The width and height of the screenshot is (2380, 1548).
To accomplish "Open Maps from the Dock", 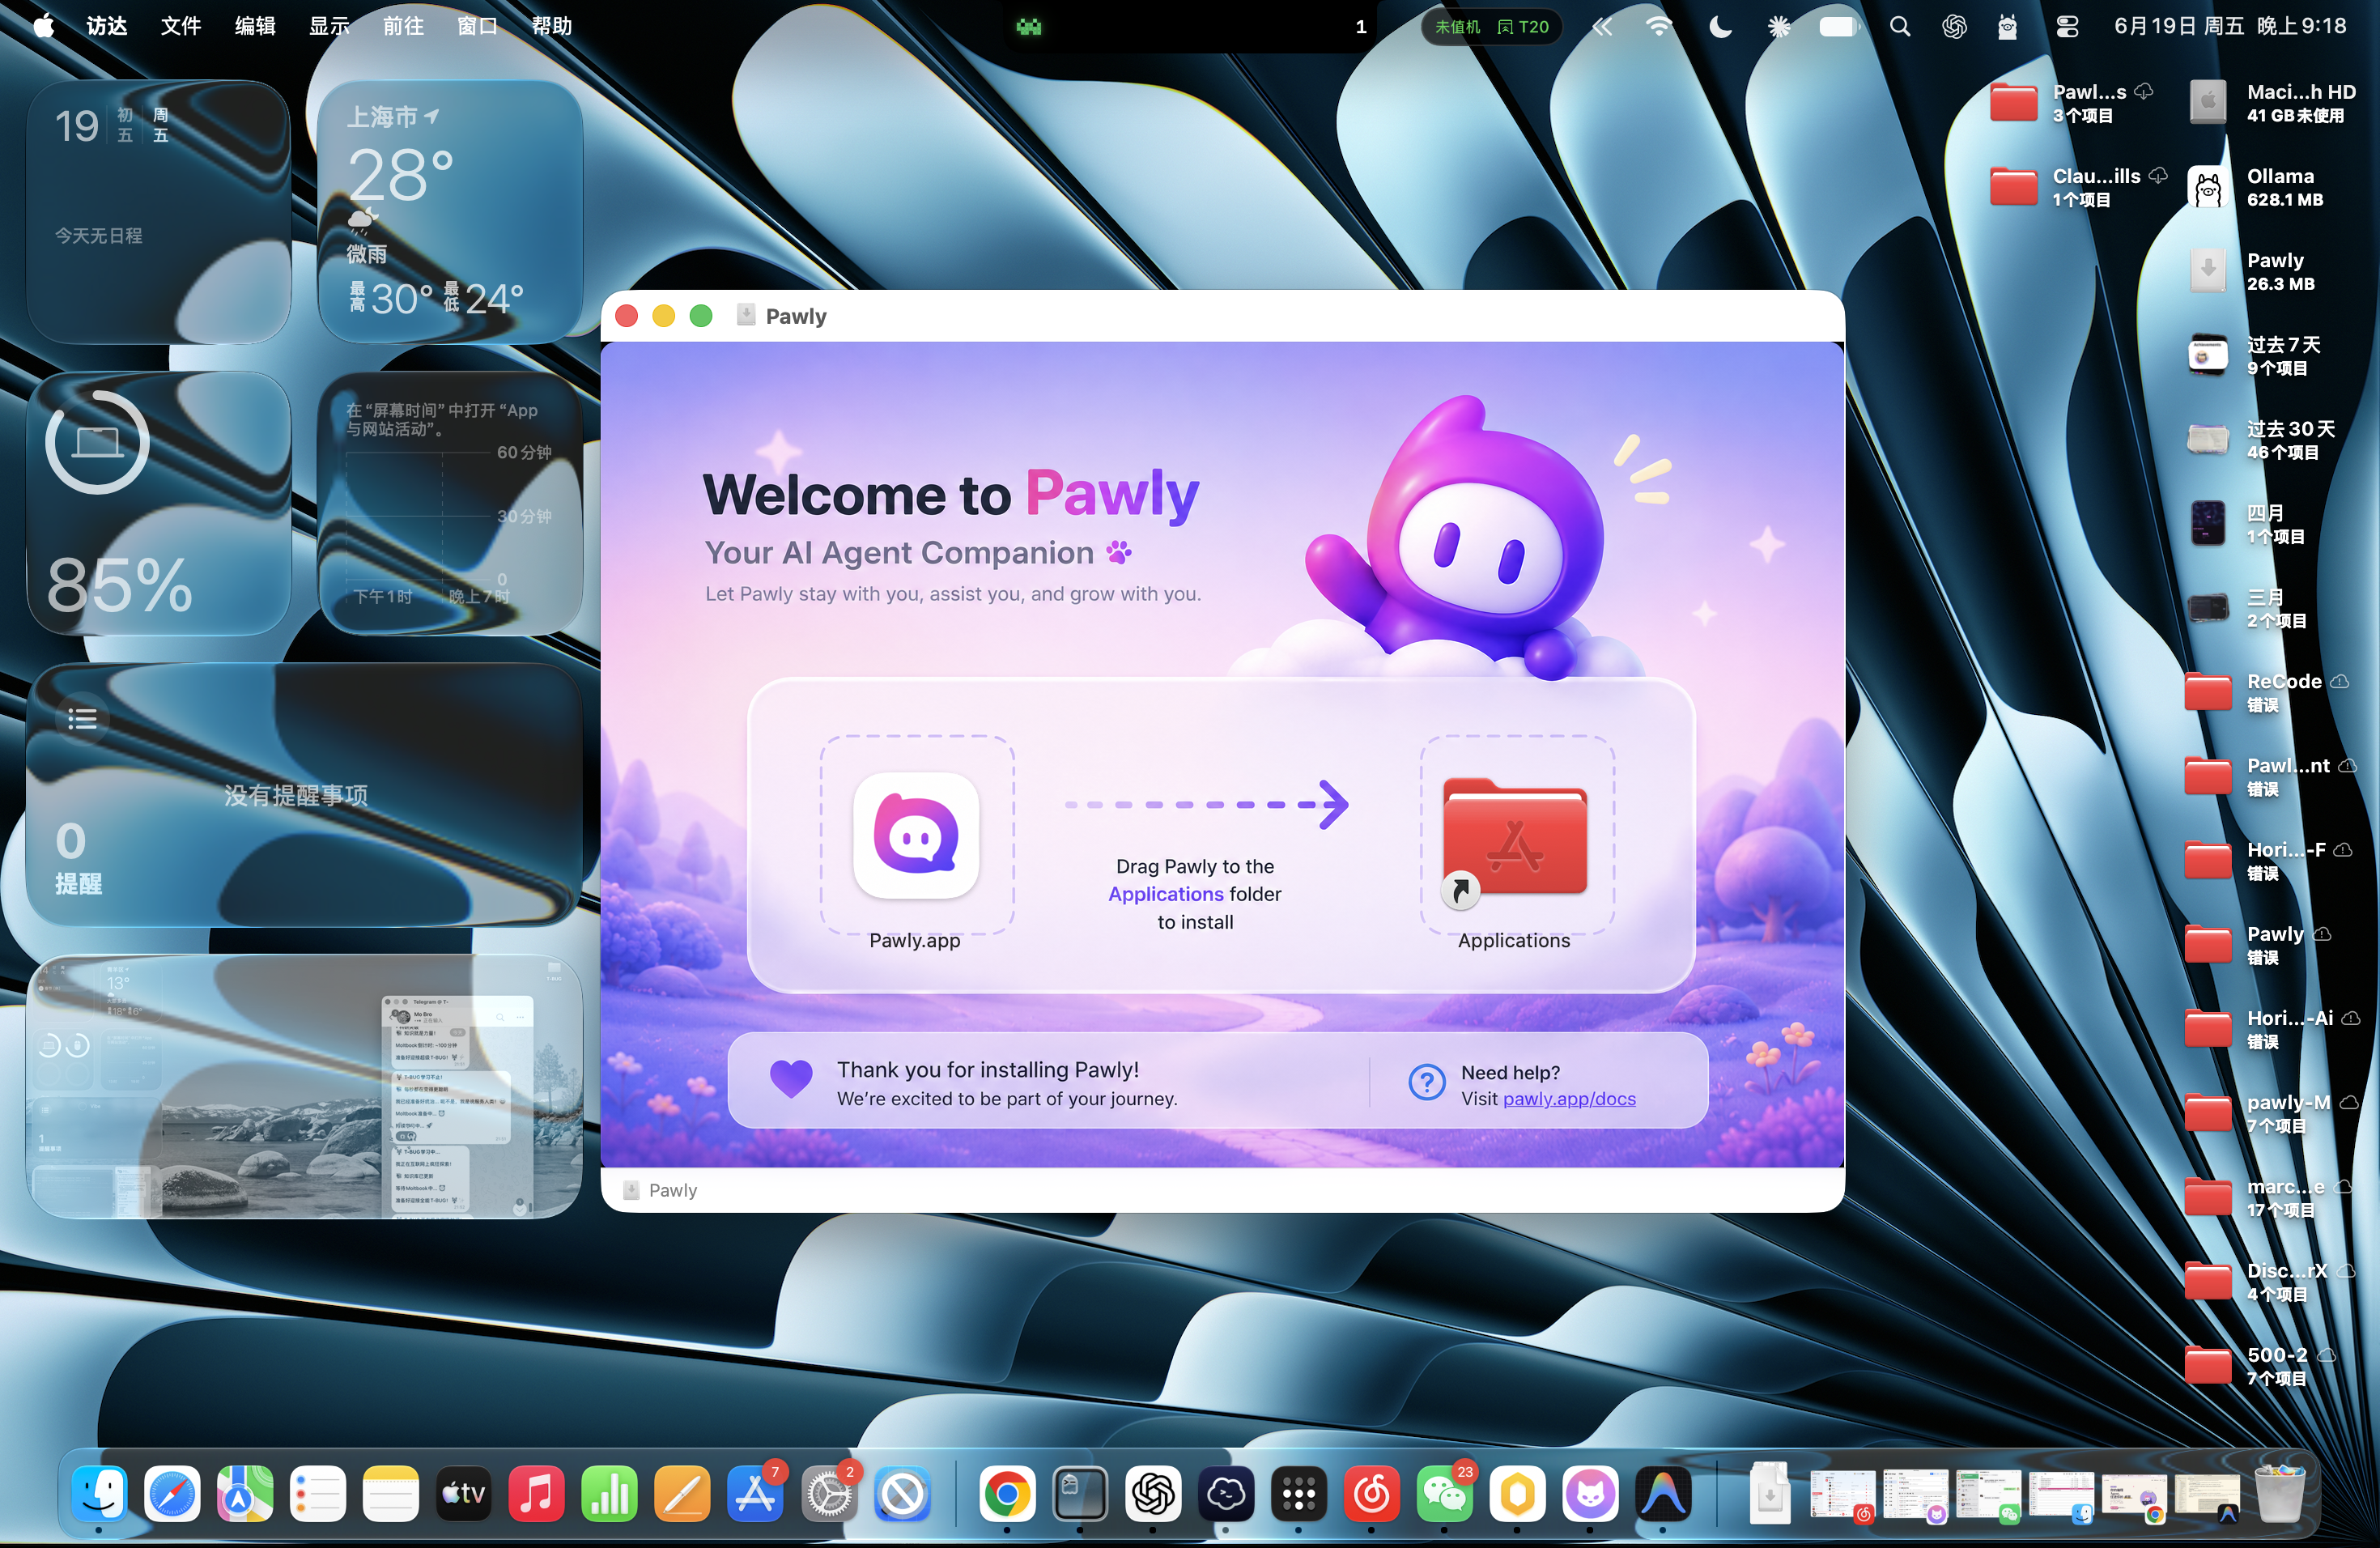I will click(245, 1495).
